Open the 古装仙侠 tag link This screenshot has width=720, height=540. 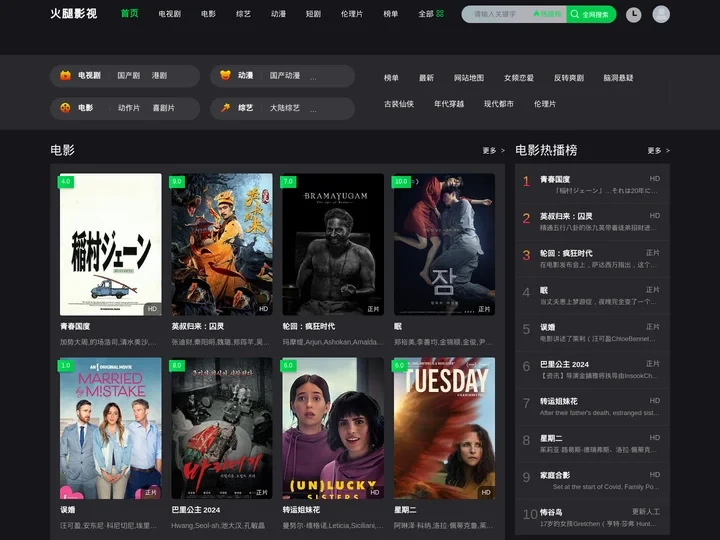(399, 104)
